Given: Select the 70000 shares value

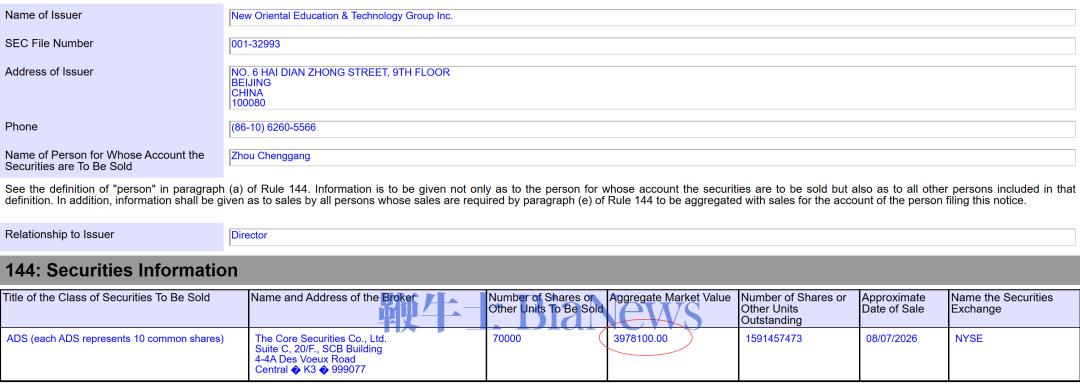Looking at the screenshot, I should click(507, 338).
